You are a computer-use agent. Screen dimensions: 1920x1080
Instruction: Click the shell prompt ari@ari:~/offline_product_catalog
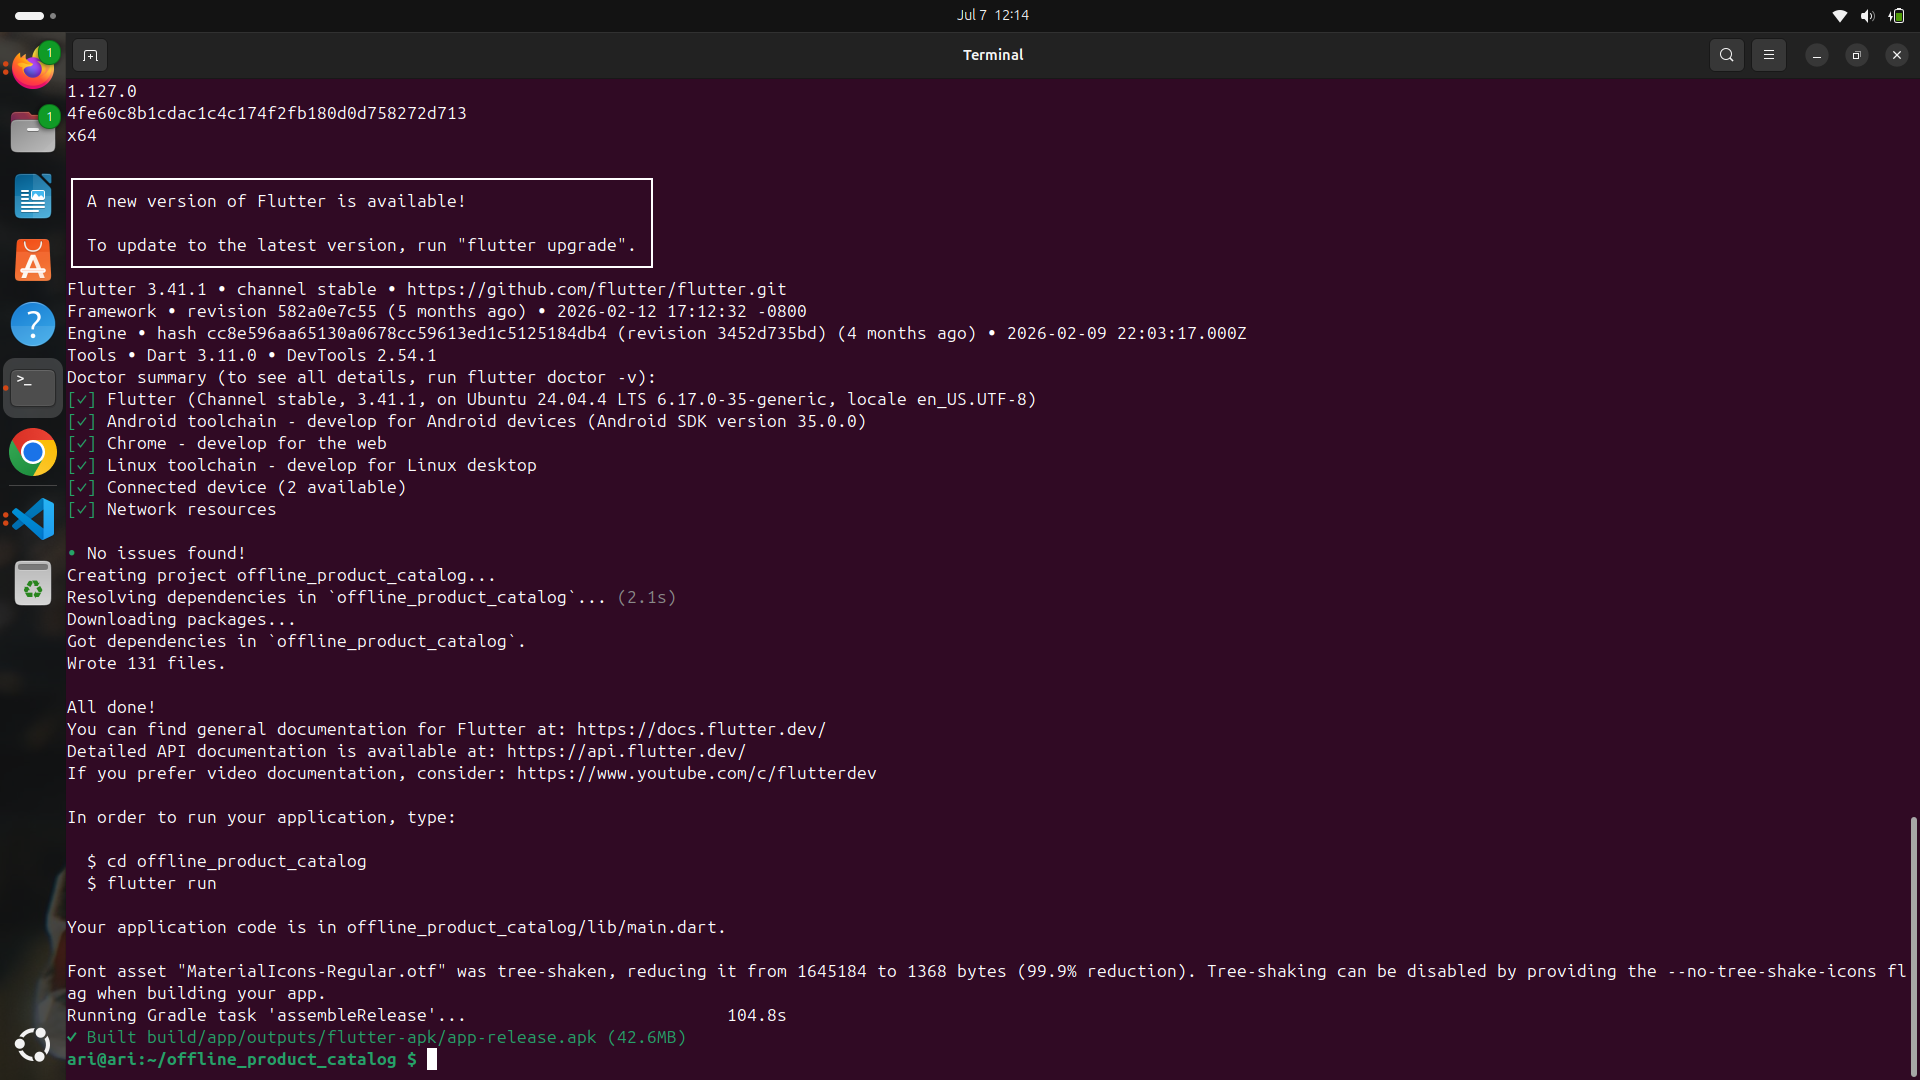[x=242, y=1059]
